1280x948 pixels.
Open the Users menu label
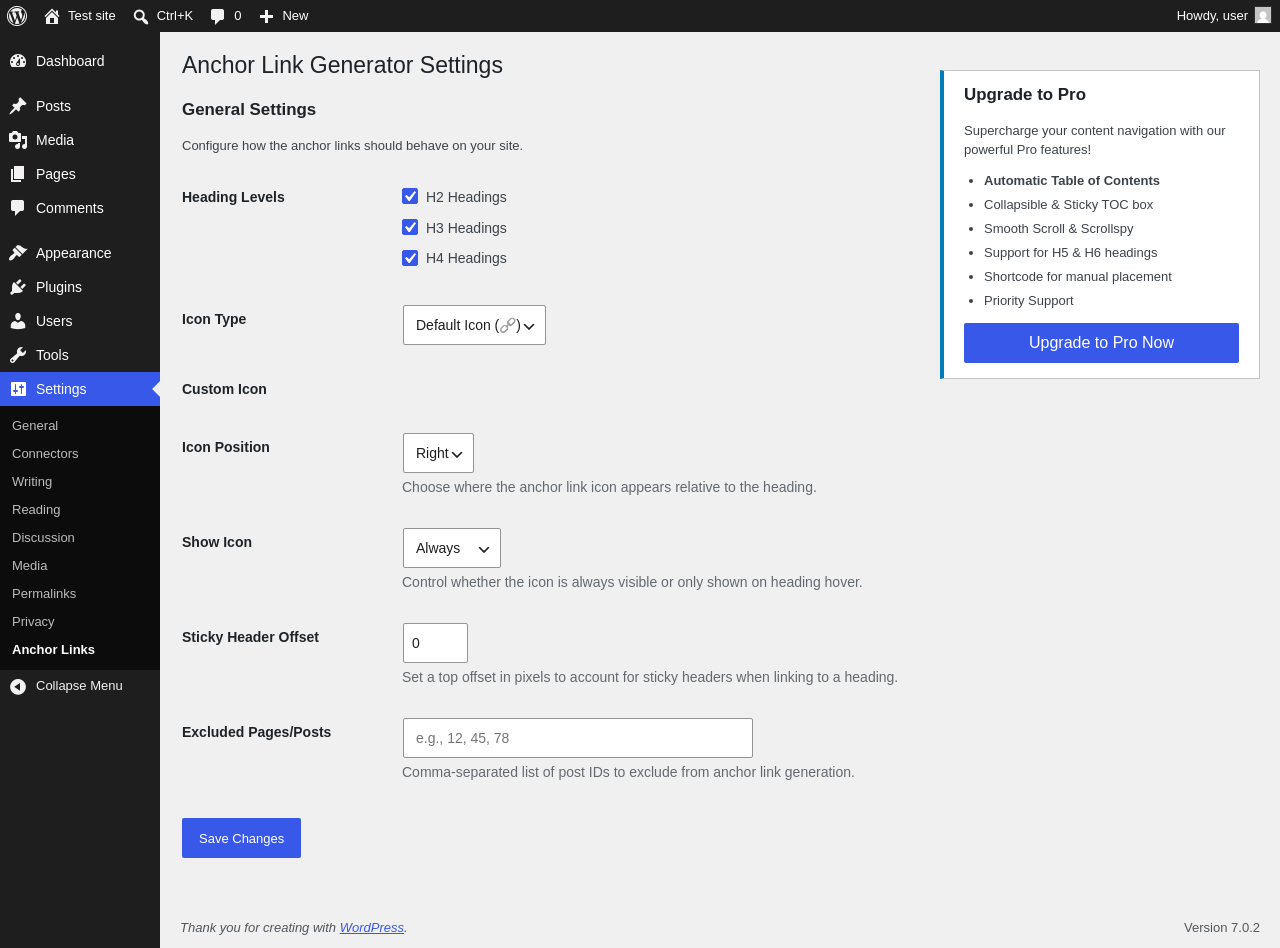coord(54,321)
